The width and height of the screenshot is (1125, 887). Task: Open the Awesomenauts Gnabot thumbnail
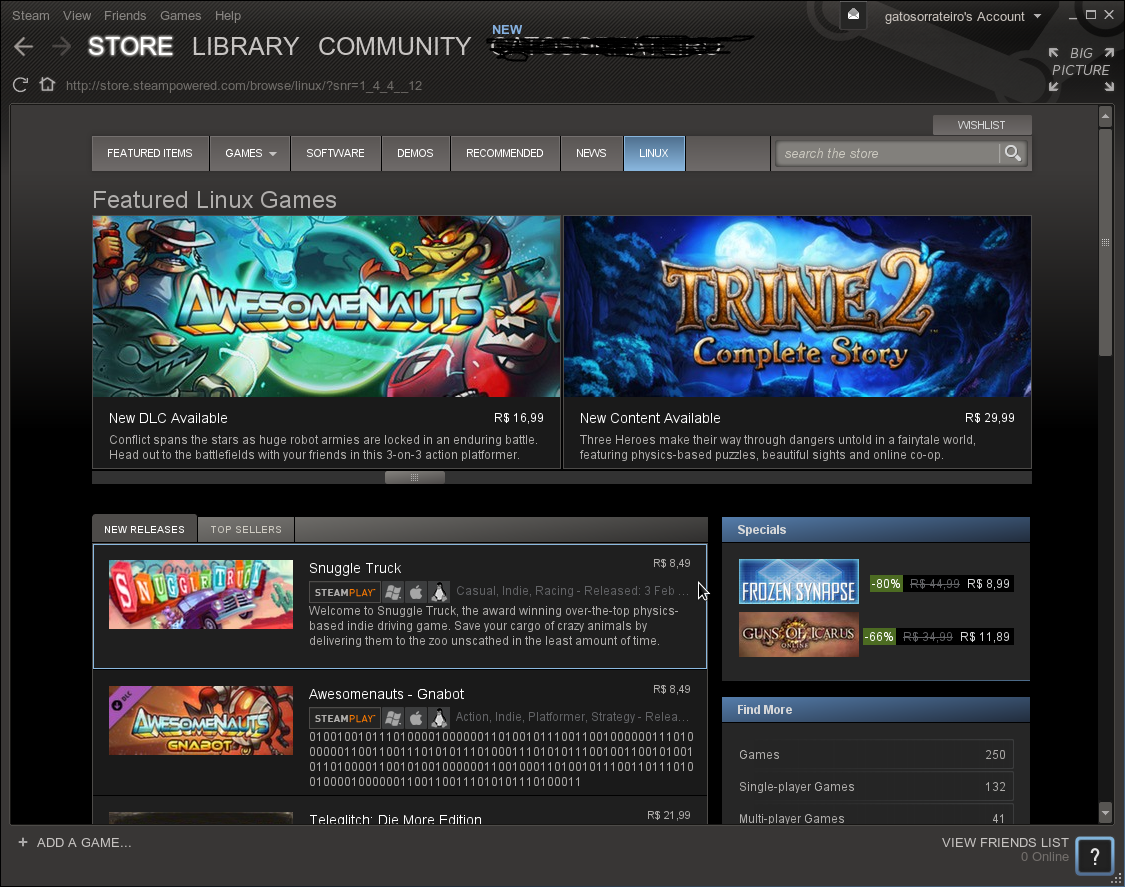point(201,720)
